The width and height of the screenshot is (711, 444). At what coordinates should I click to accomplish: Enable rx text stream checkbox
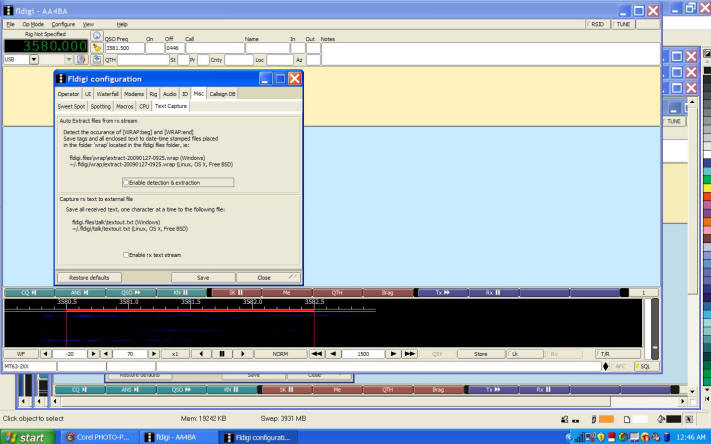pyautogui.click(x=126, y=255)
